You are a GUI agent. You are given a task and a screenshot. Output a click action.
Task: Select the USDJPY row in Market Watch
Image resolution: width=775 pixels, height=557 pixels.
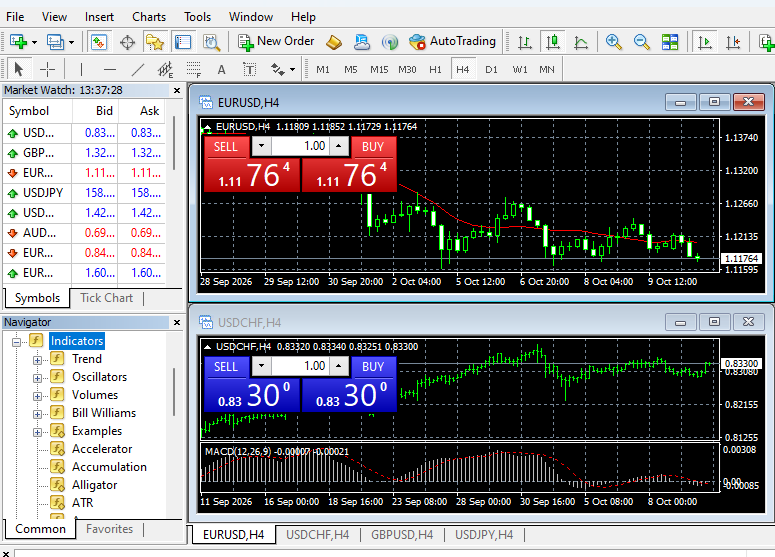pyautogui.click(x=84, y=193)
